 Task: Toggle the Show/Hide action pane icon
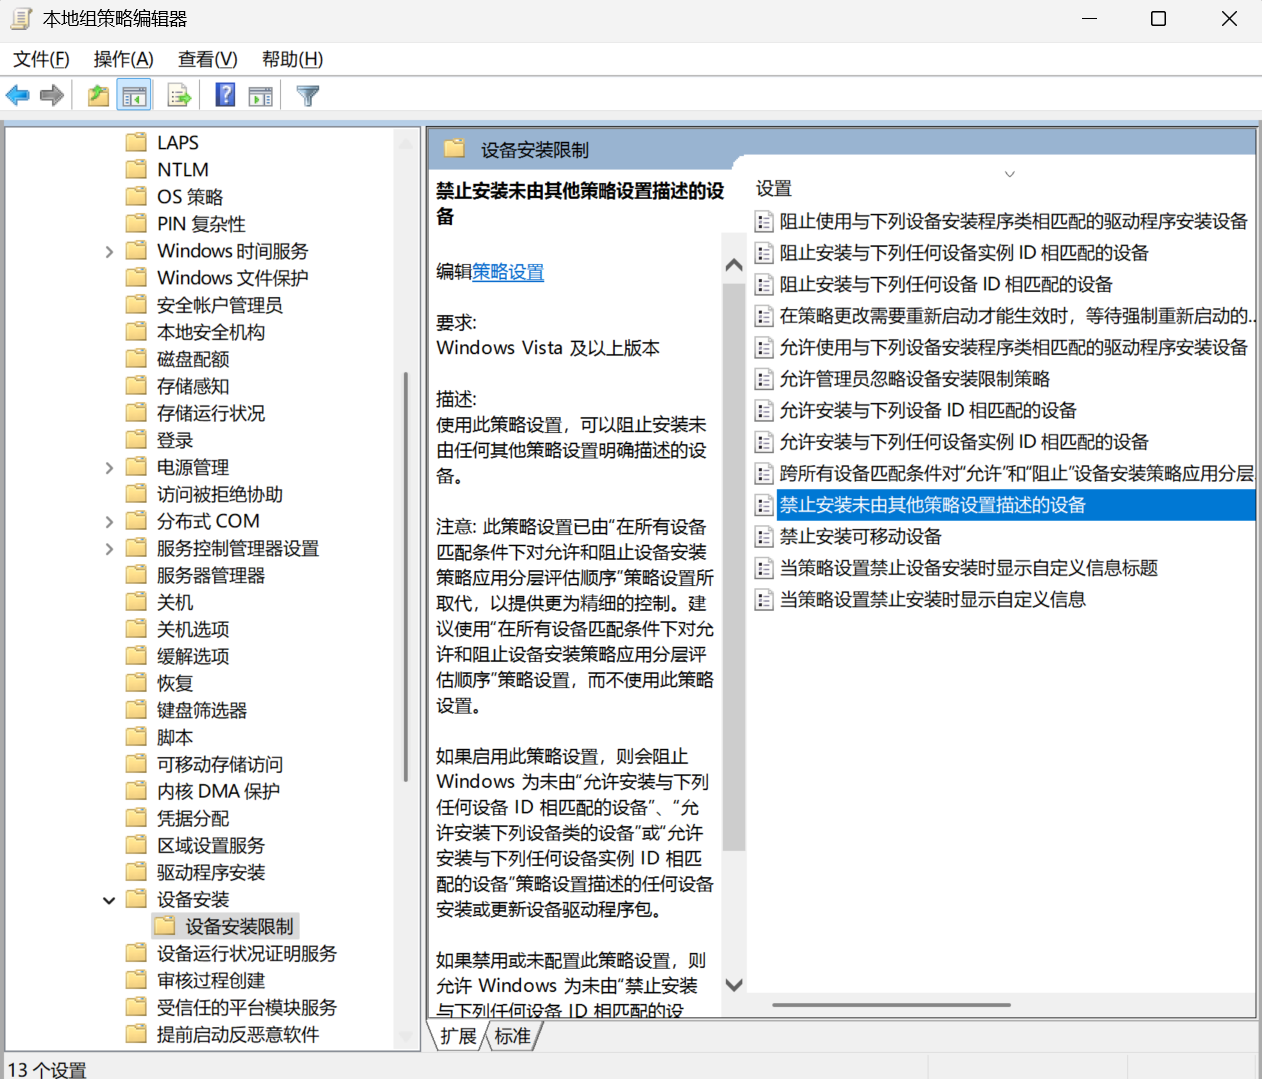click(261, 96)
